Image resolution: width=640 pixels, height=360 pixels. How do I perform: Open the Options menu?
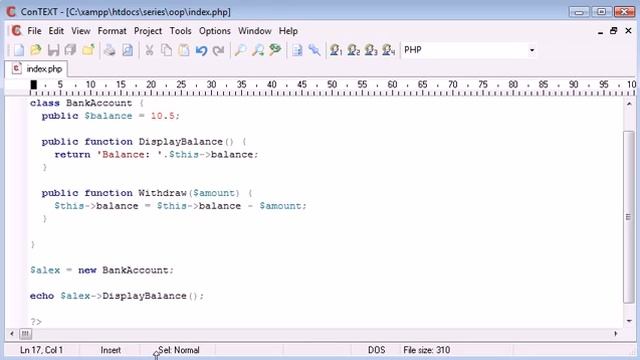(x=215, y=31)
